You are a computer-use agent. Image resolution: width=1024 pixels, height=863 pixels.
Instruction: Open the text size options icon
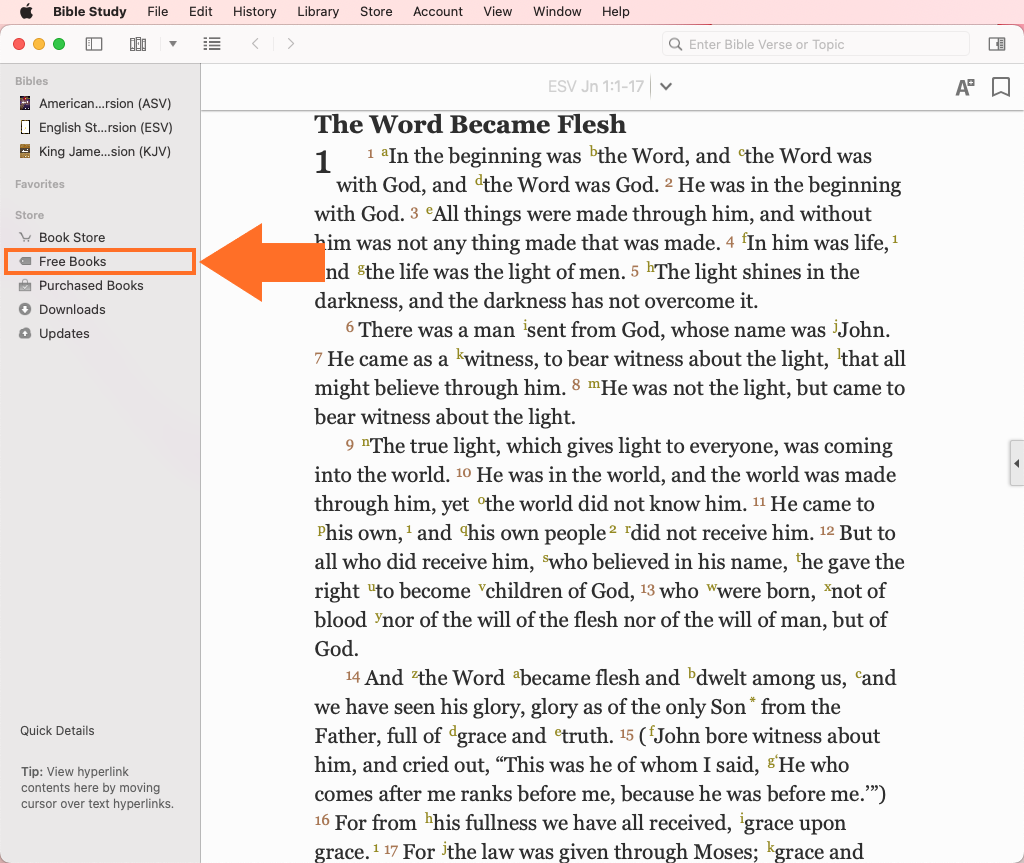[964, 88]
